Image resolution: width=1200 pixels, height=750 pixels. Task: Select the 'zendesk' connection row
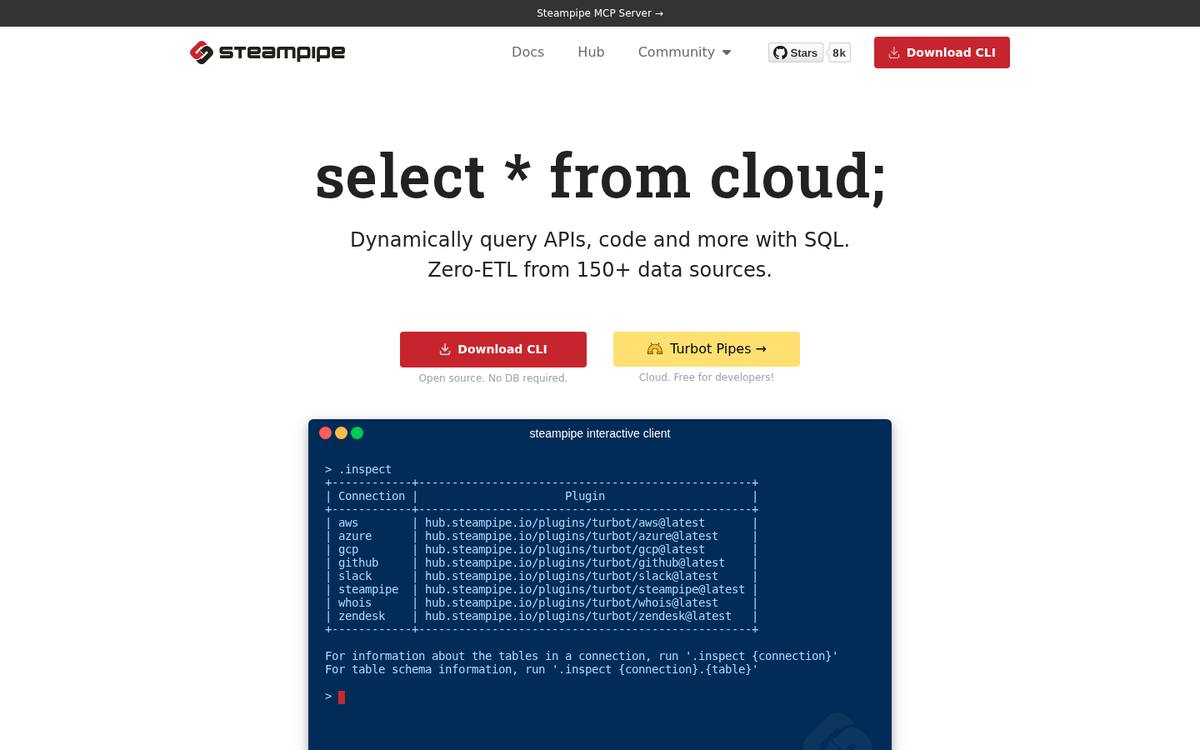point(541,616)
